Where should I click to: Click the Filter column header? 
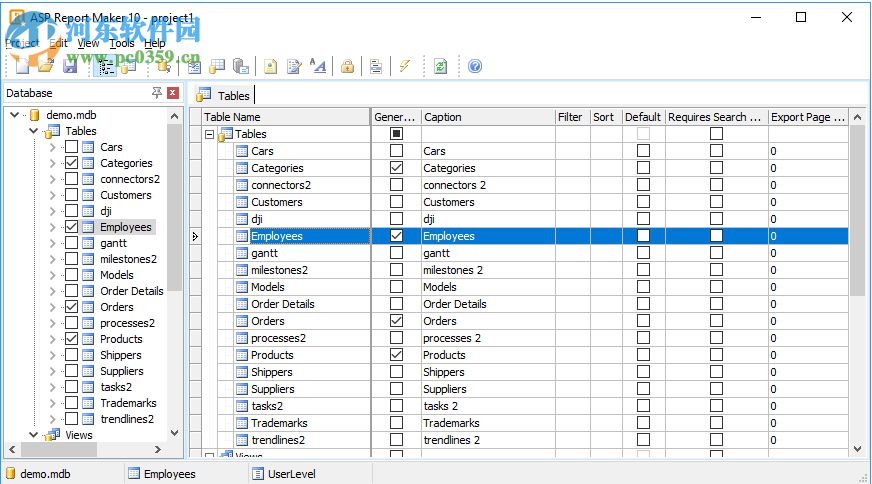572,117
